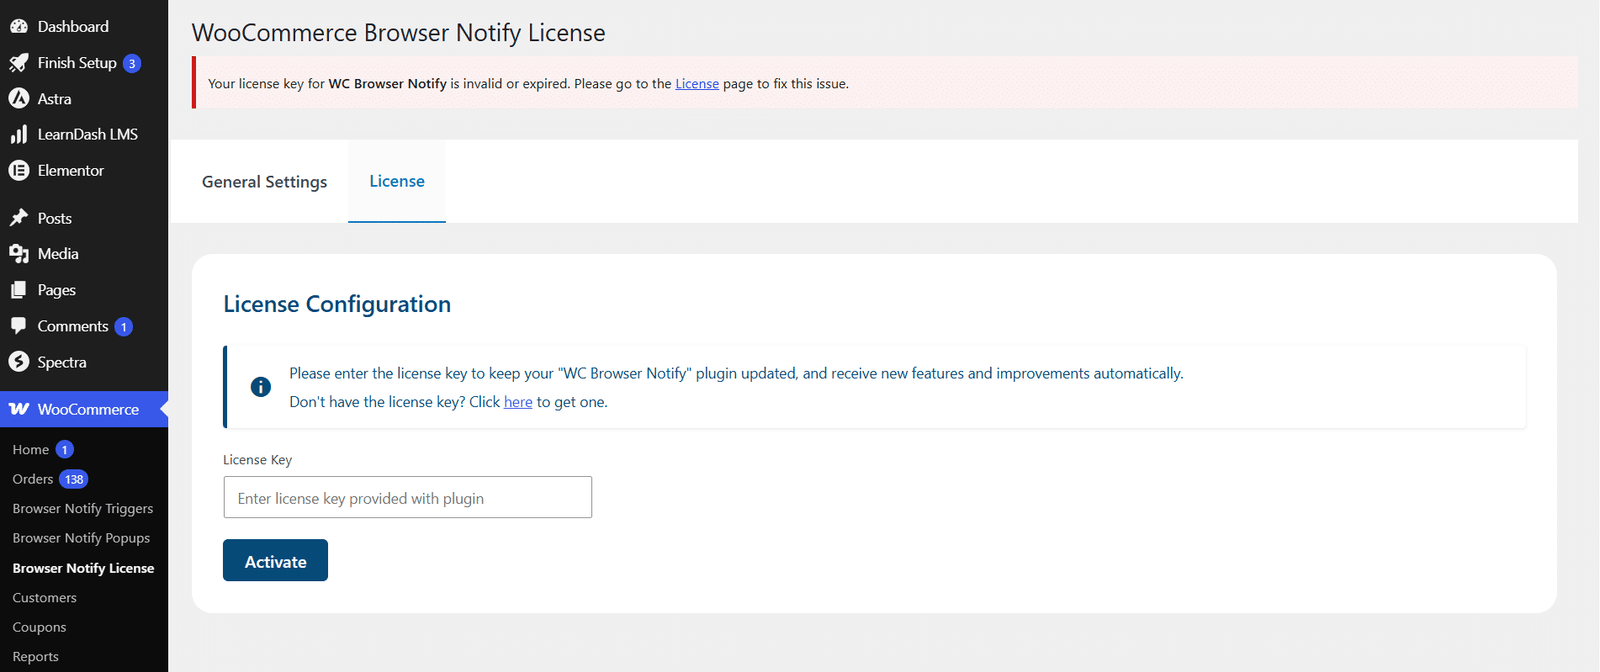This screenshot has width=1600, height=672.
Task: Focus the License Key input field
Action: tap(407, 497)
